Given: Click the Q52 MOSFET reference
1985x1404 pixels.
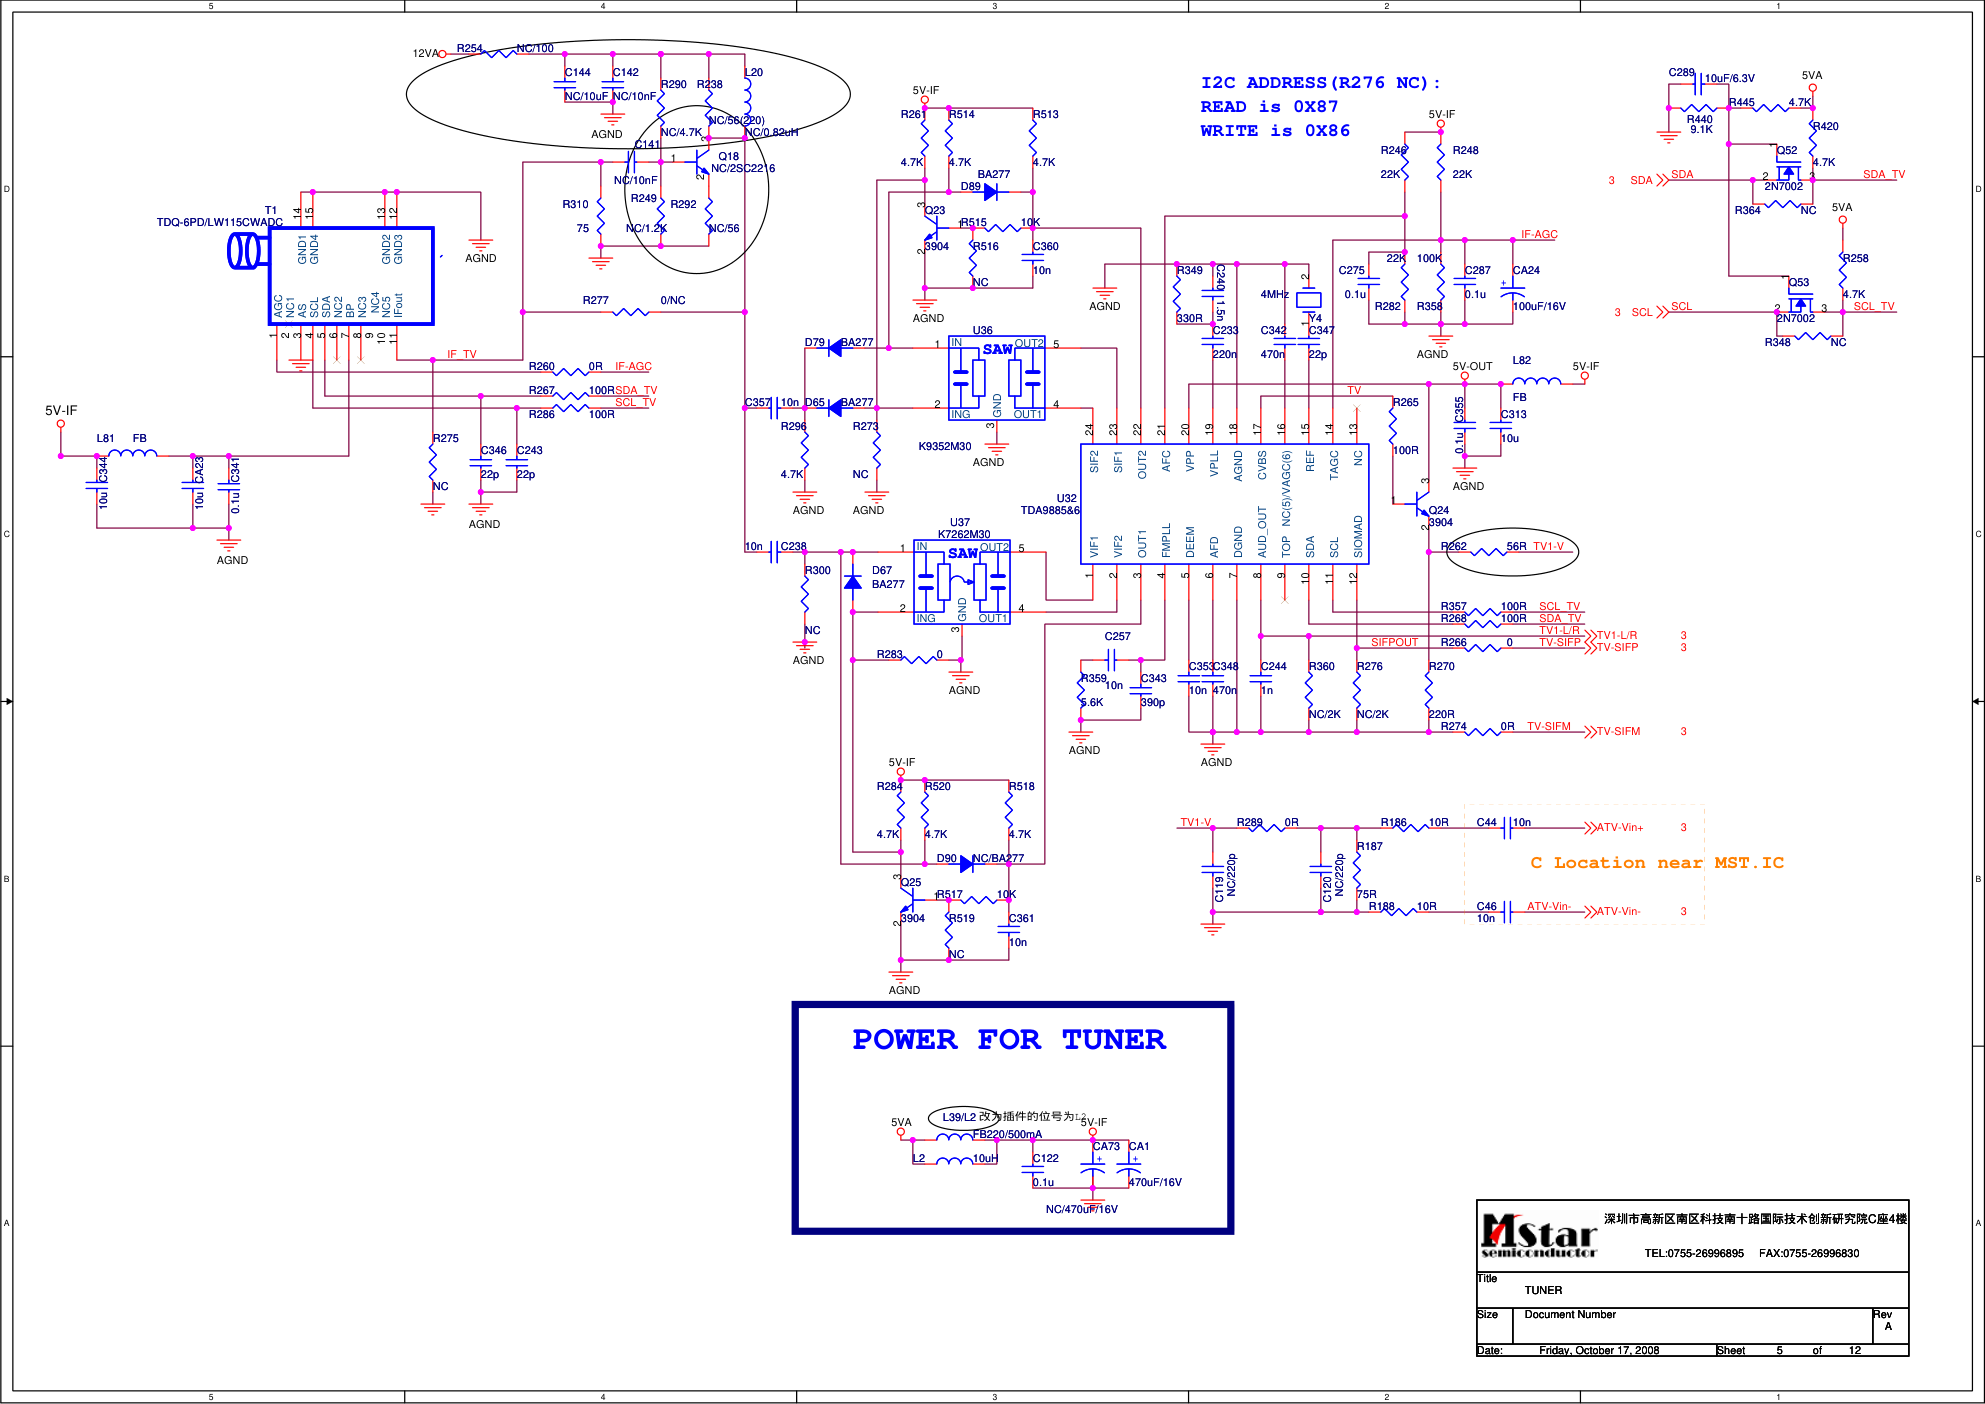Looking at the screenshot, I should pyautogui.click(x=1787, y=150).
